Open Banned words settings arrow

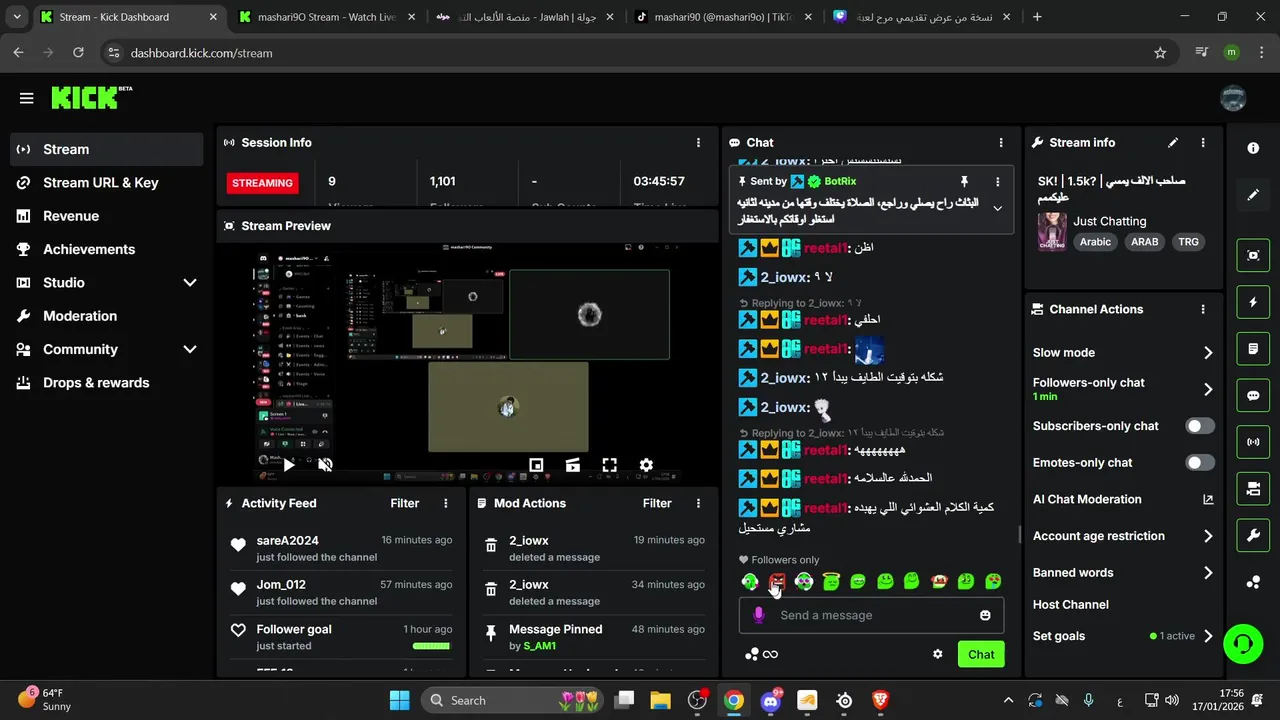[x=1208, y=573]
